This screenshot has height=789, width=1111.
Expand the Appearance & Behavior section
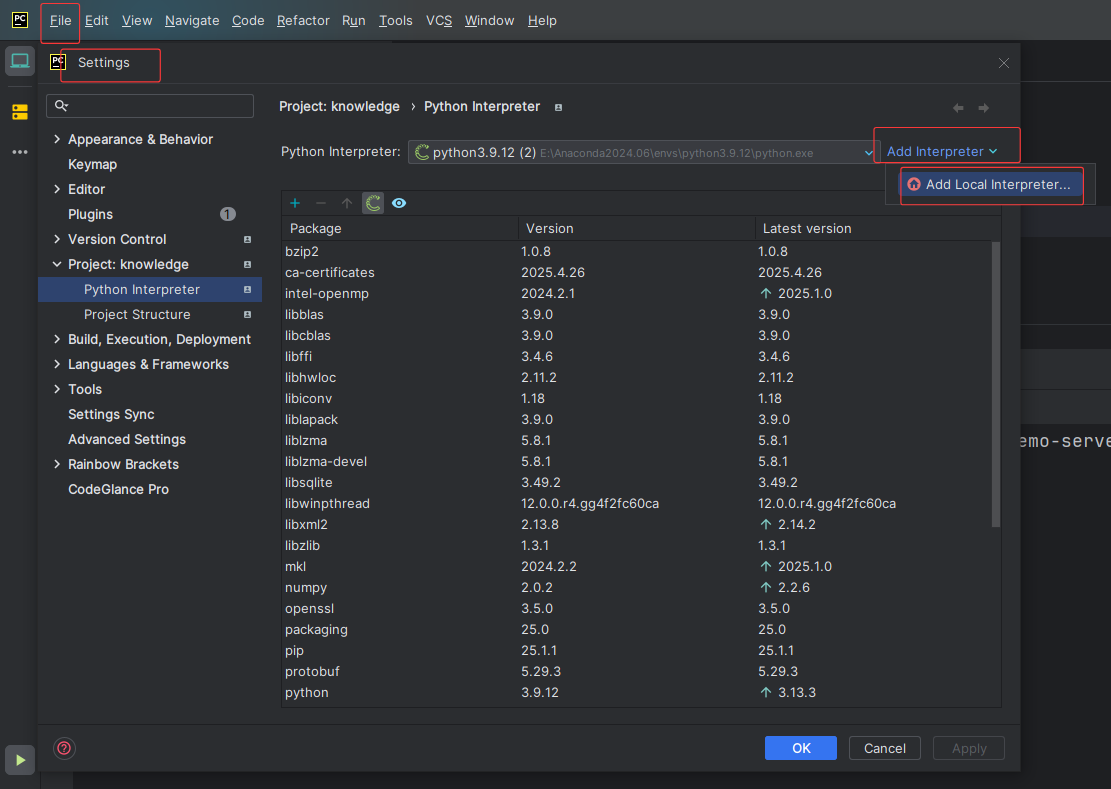(140, 139)
